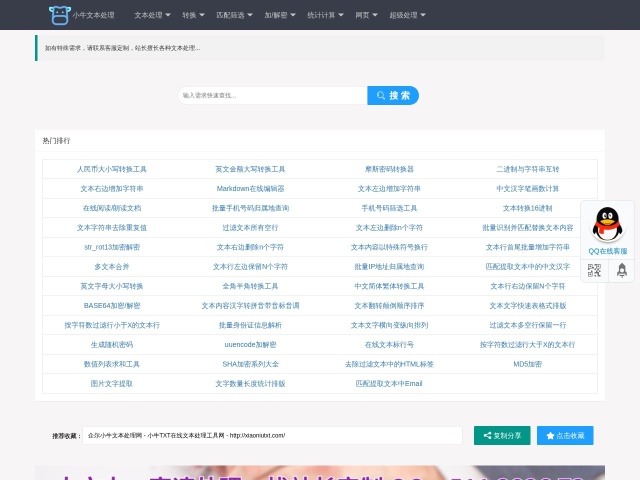Viewport: 640px width, 480px height.
Task: Open 中文简体繁体转换工具
Action: pos(389,286)
